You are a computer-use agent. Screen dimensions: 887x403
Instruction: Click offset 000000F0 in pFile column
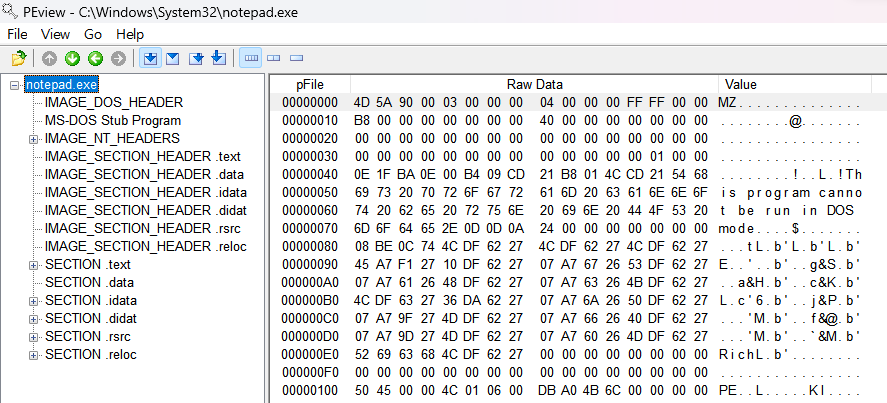click(x=310, y=372)
